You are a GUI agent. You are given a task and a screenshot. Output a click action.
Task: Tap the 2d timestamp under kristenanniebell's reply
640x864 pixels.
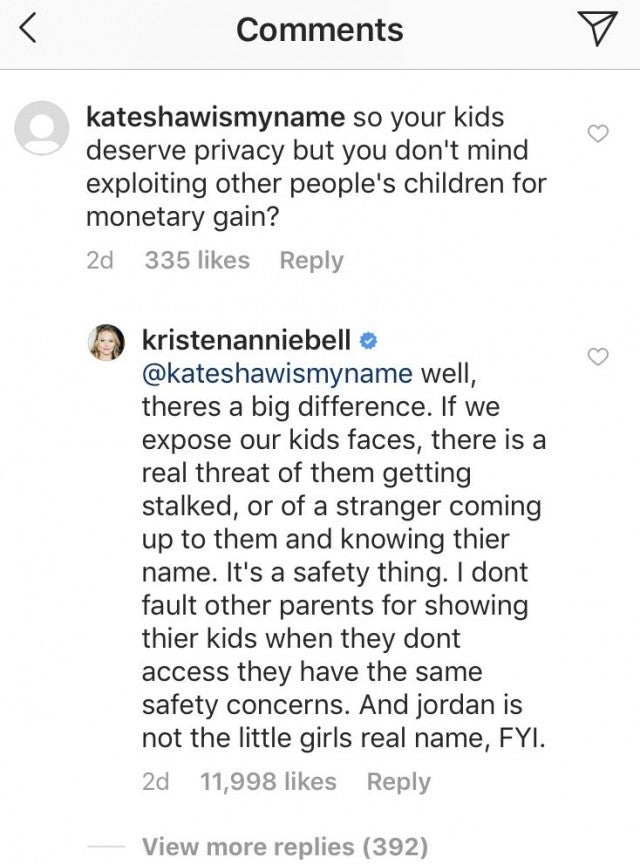pyautogui.click(x=156, y=781)
